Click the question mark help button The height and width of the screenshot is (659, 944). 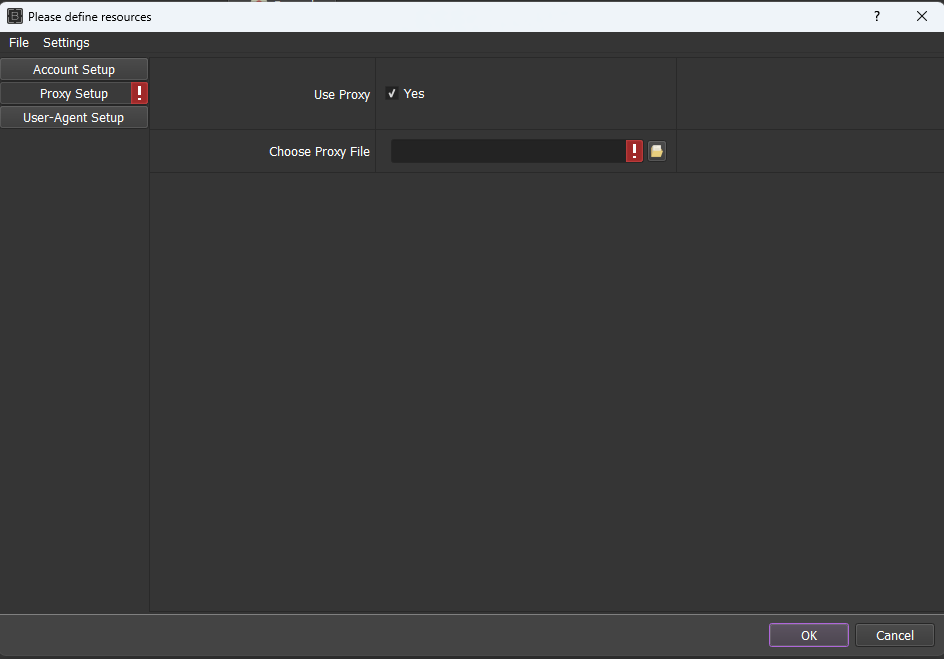coord(877,16)
